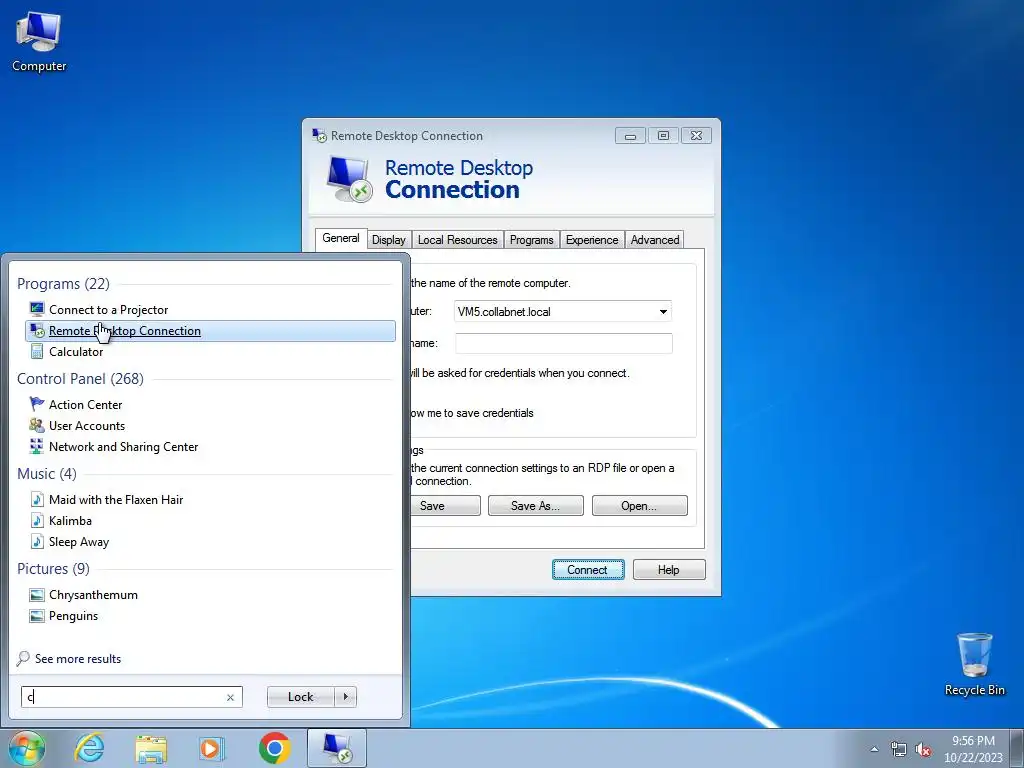Open Connect to a Projector

[108, 310]
